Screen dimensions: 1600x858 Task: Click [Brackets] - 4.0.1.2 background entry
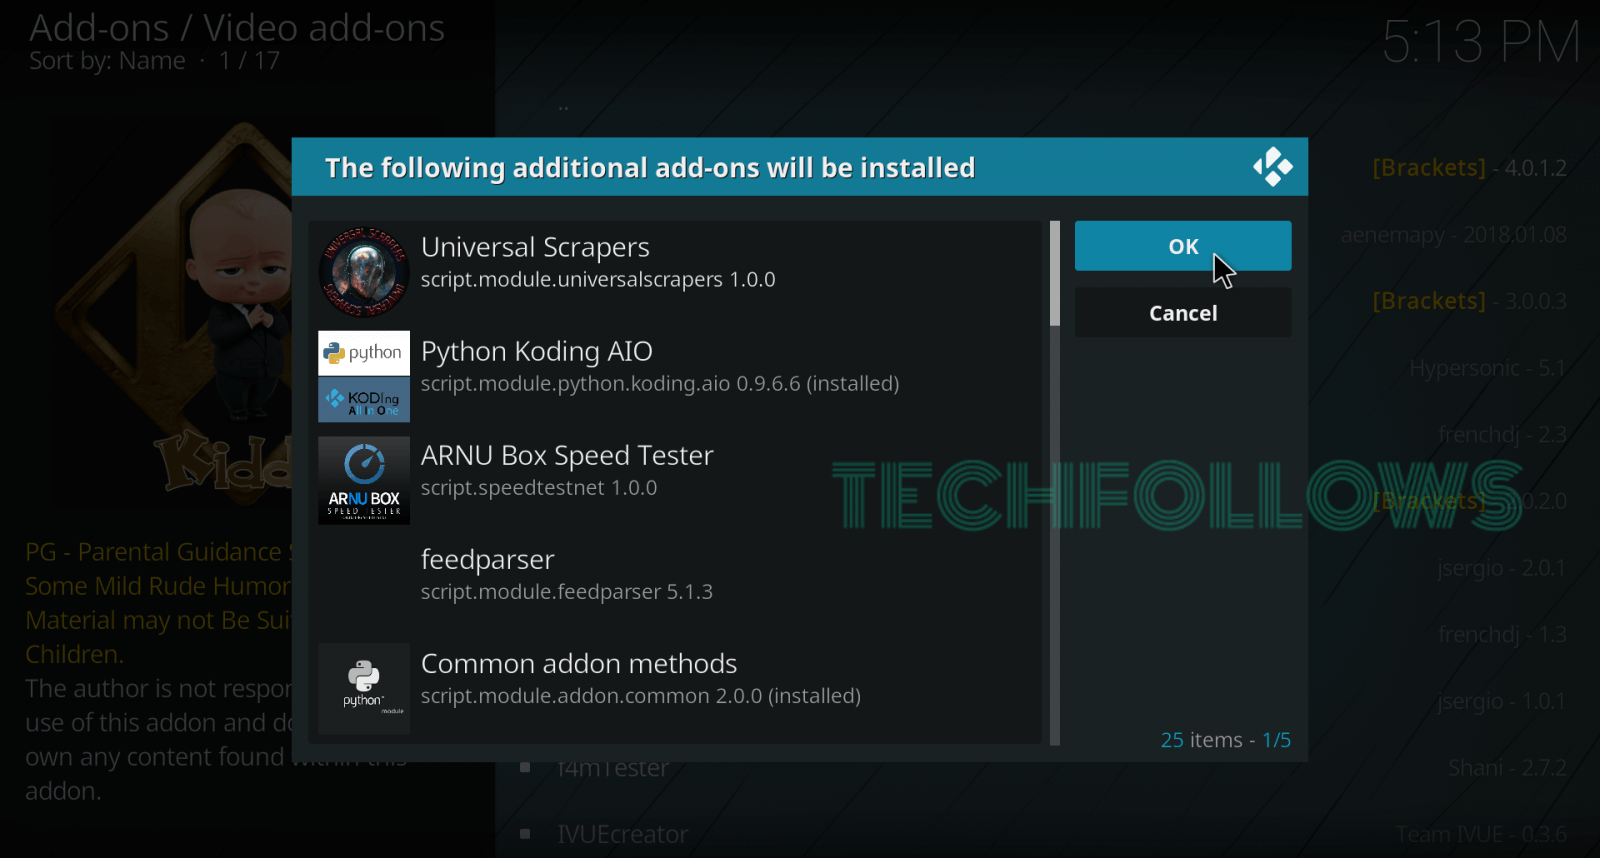tap(1469, 168)
